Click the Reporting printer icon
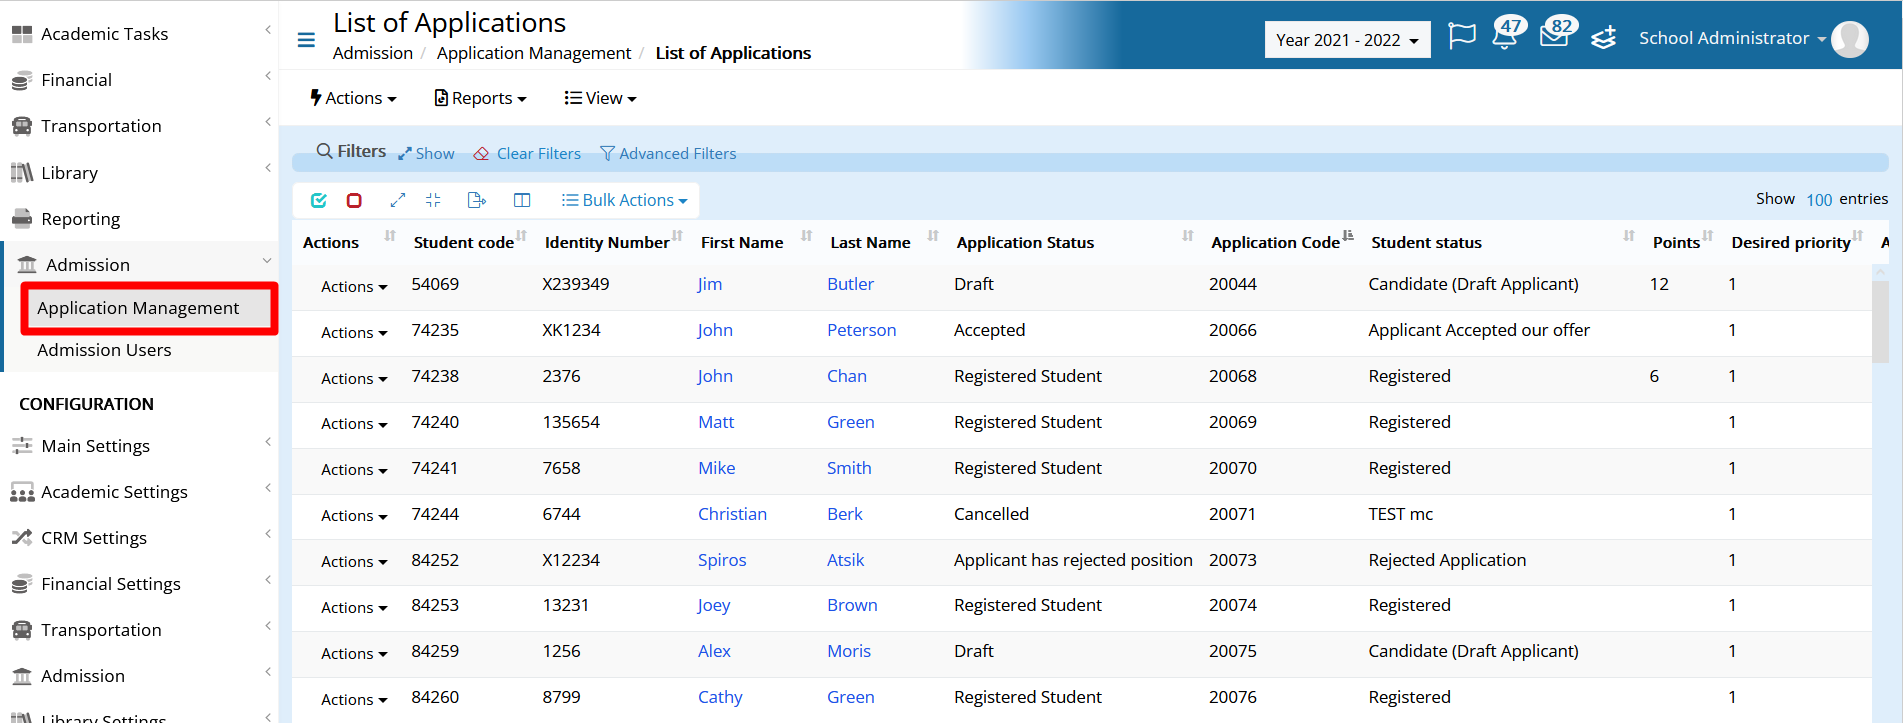The image size is (1903, 723). (x=22, y=219)
